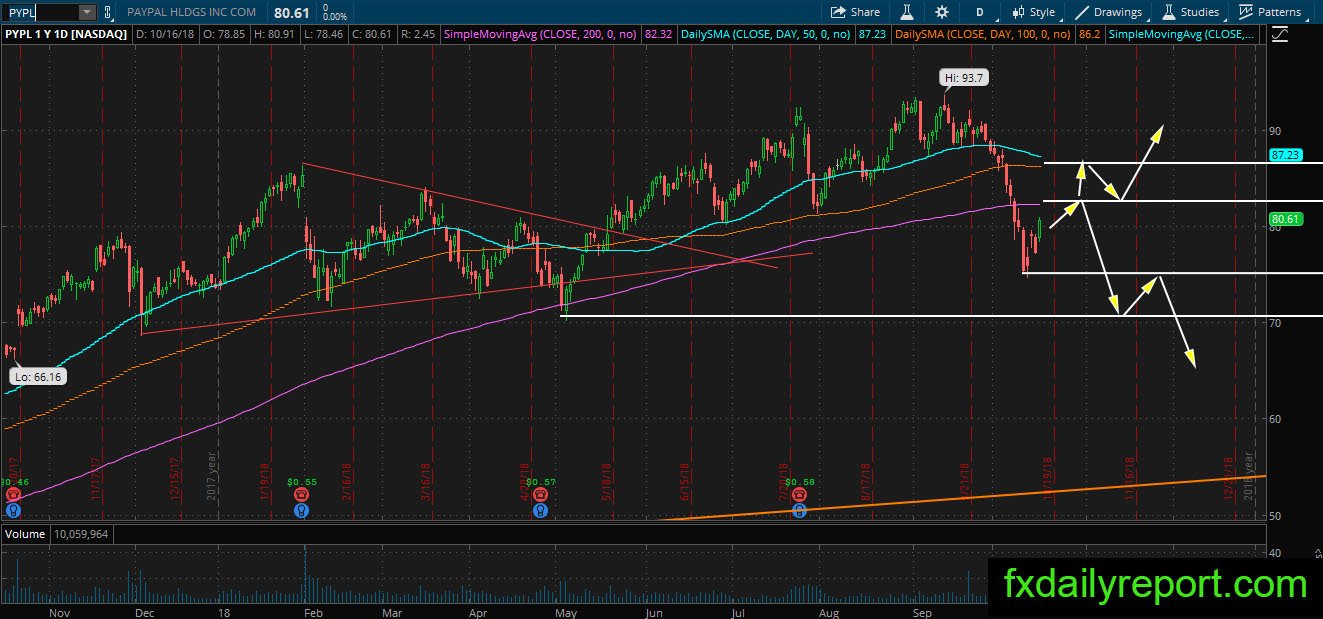
Task: Click the truncated SimpleMovingAvg study label
Action: (1179, 35)
